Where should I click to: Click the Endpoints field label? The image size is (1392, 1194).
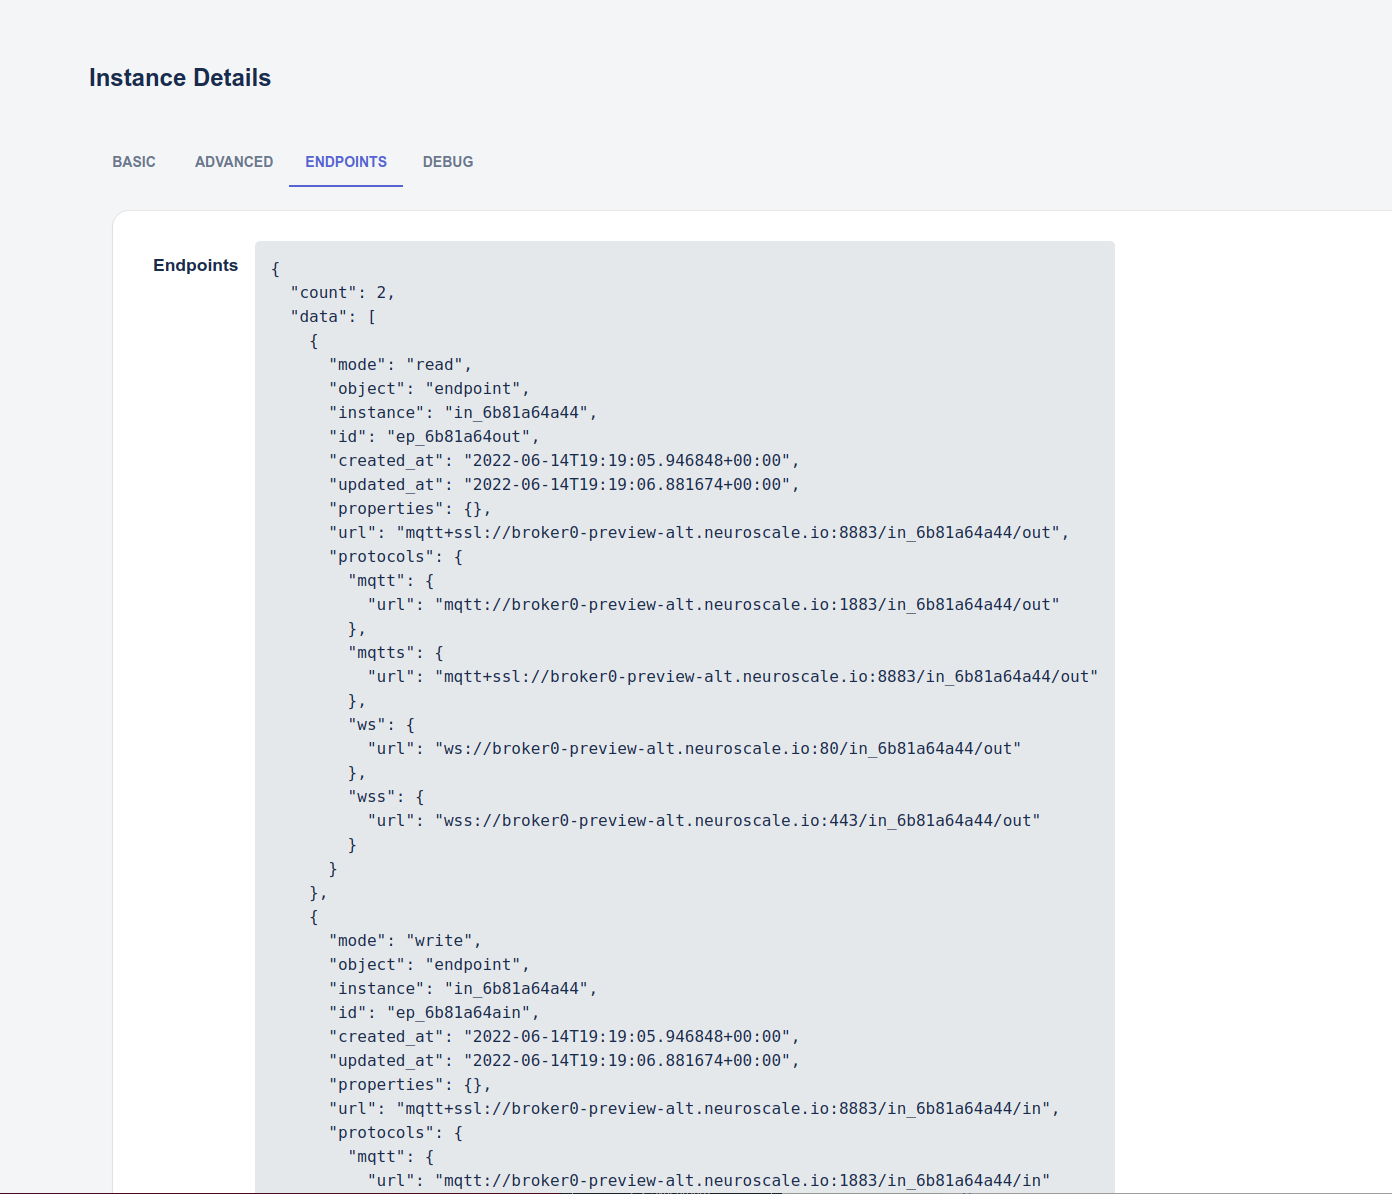pyautogui.click(x=196, y=265)
